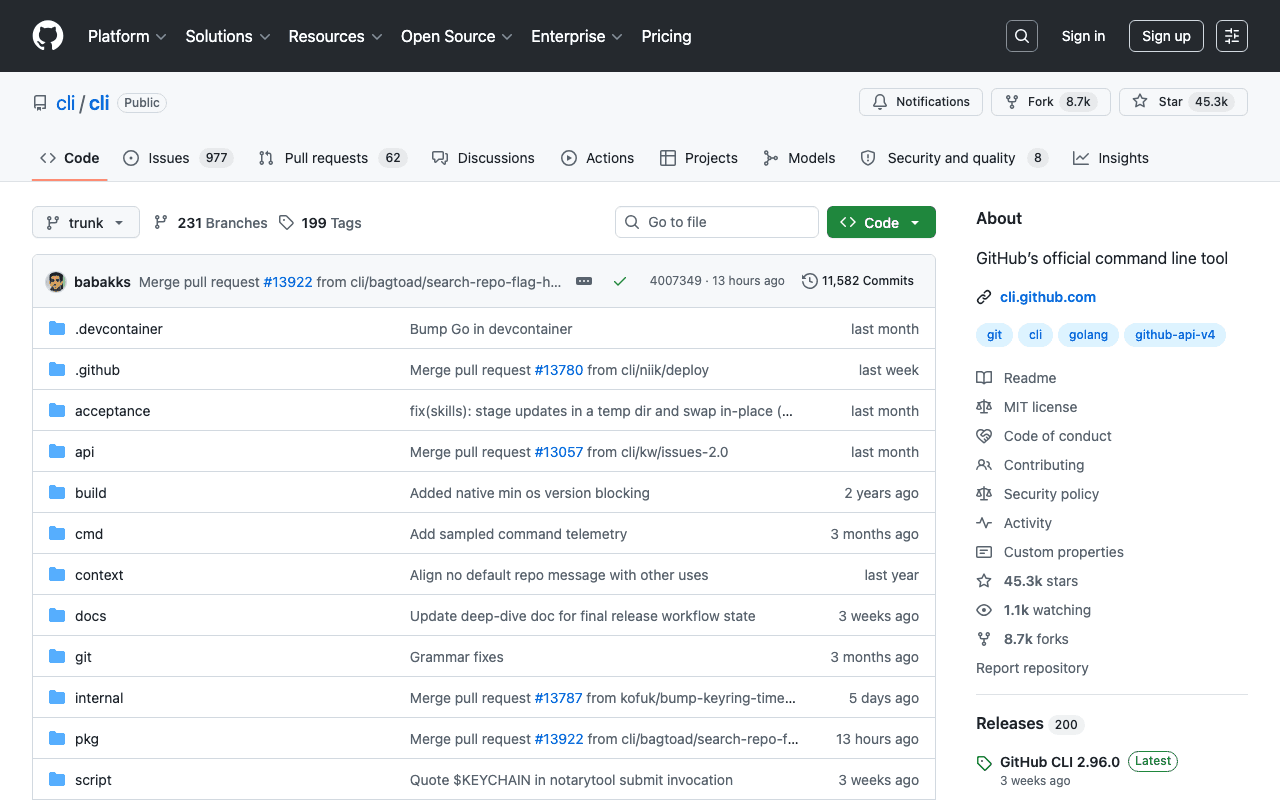Switch to the Pull requests tab
The height and width of the screenshot is (800, 1280).
click(332, 158)
